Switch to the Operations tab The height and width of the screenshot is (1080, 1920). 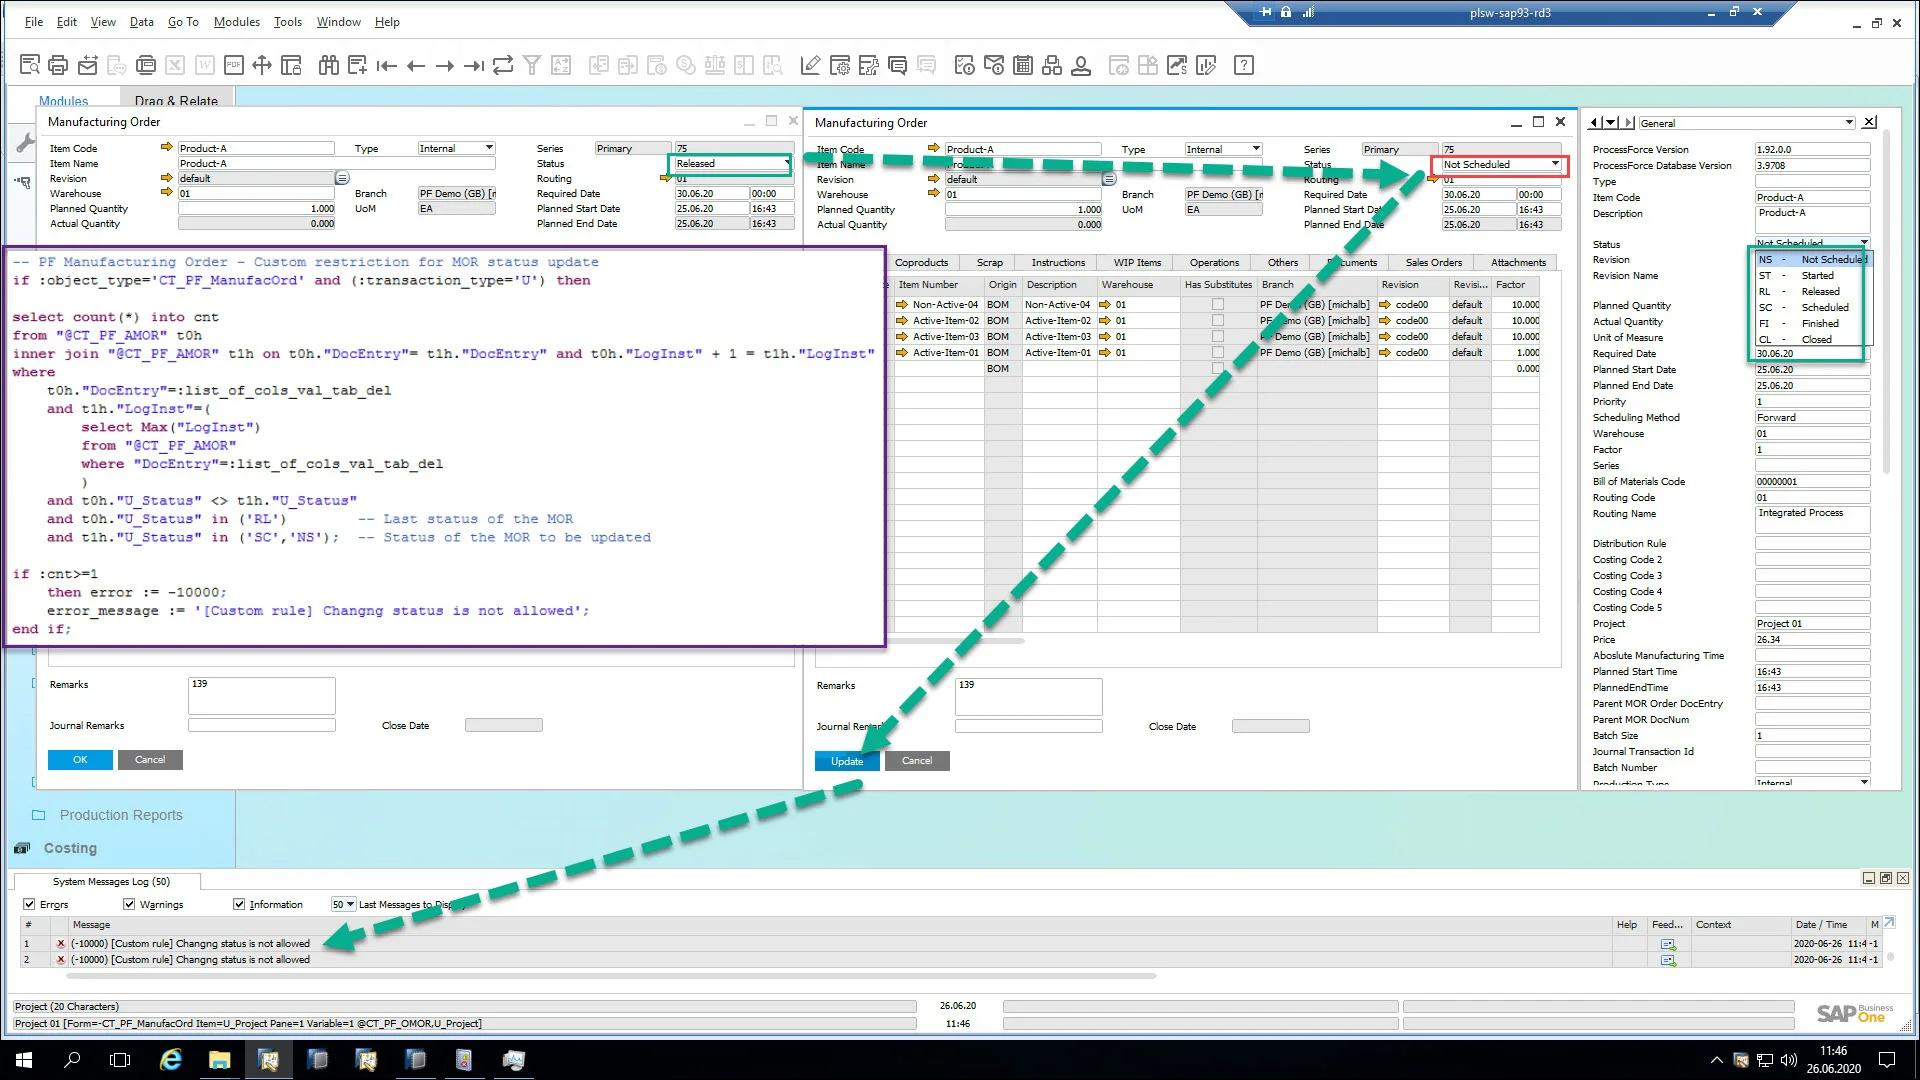(1213, 262)
